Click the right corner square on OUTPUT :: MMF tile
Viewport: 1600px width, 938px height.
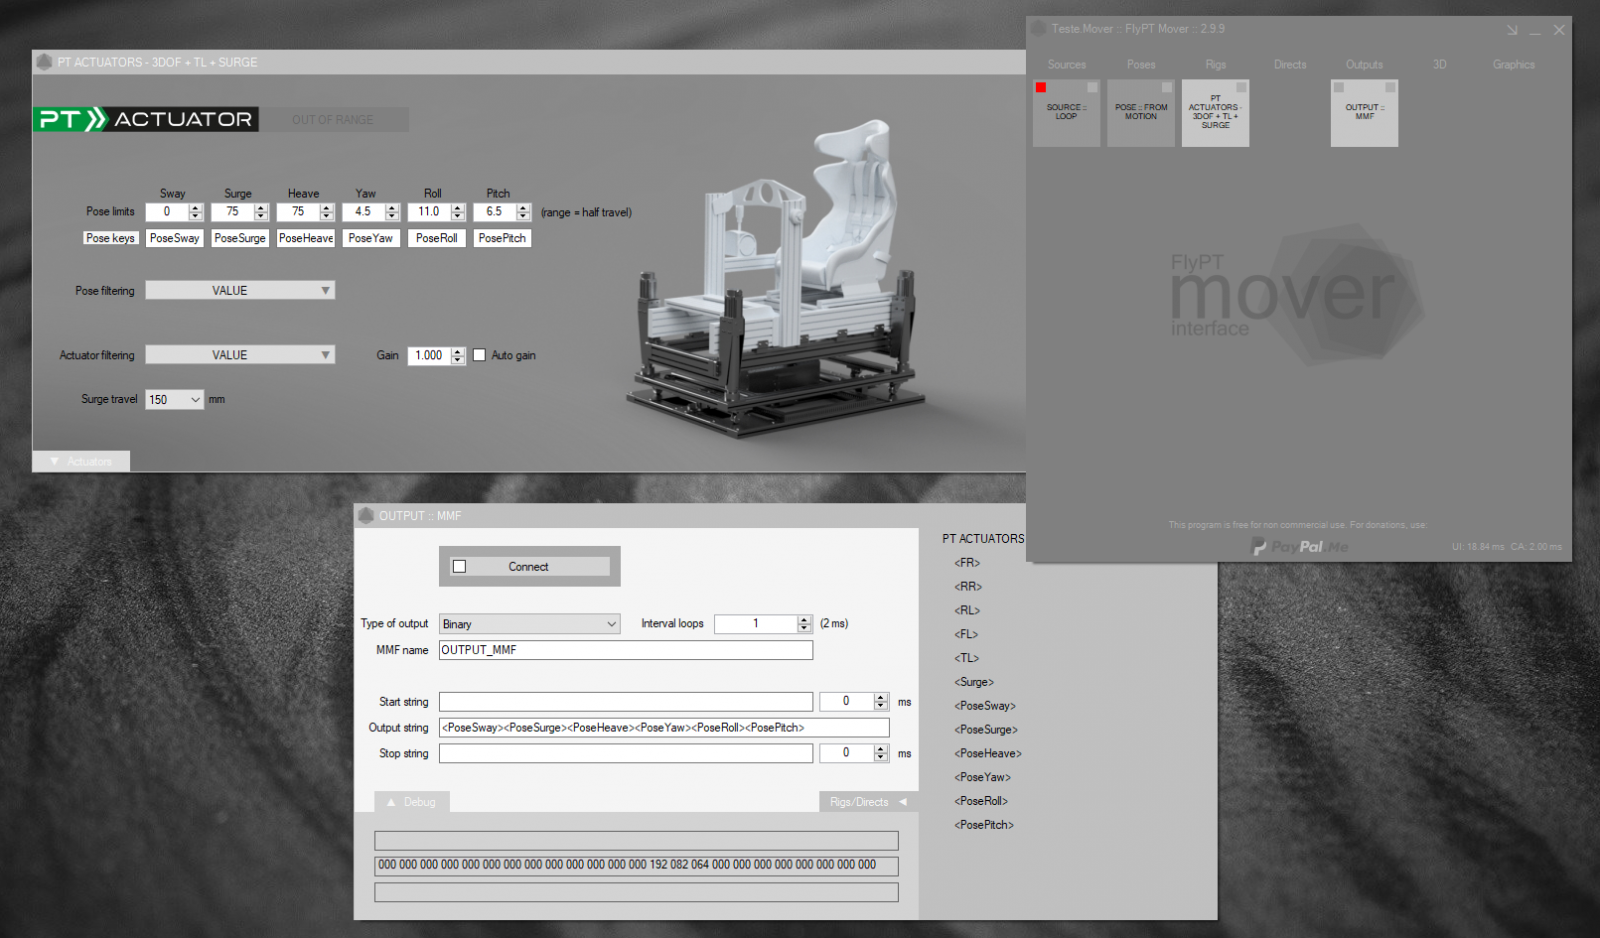click(x=1390, y=87)
